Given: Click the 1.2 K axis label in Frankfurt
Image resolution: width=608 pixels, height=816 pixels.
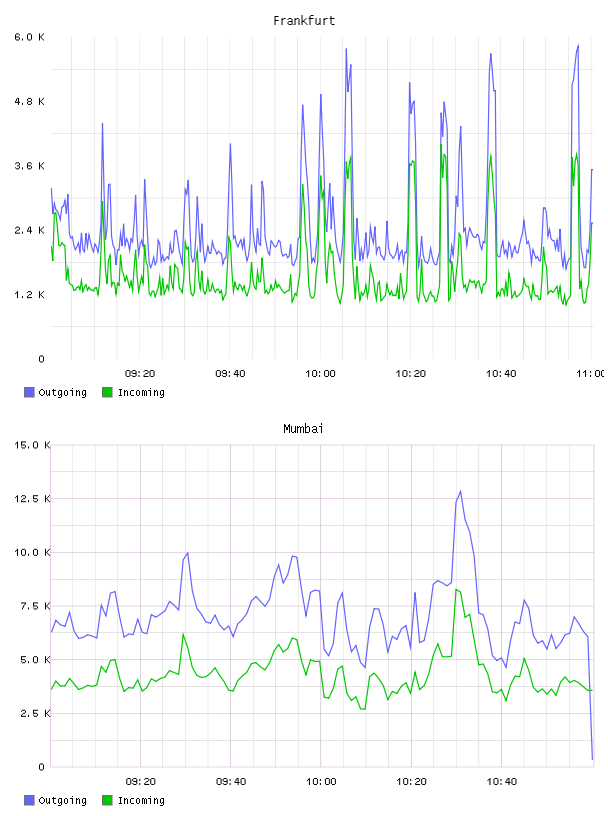Looking at the screenshot, I should (29, 295).
